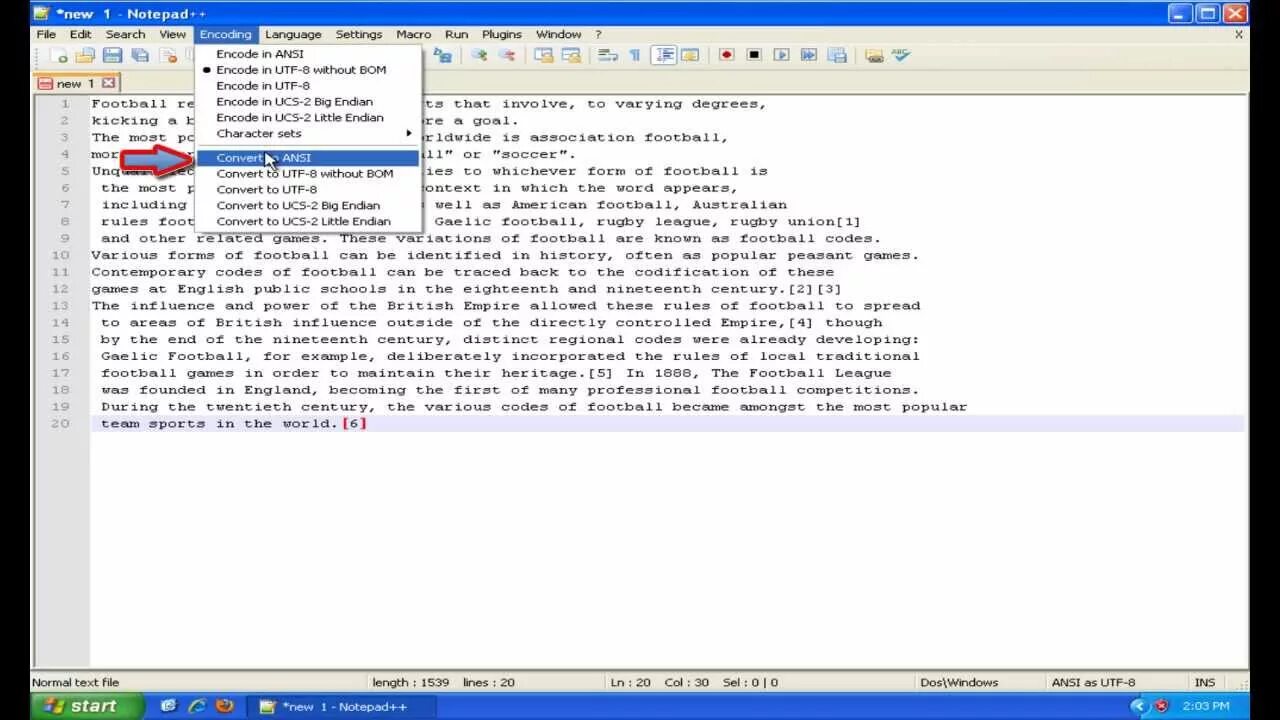Click the Dos\Windows status bar field
Image resolution: width=1280 pixels, height=720 pixels.
[x=959, y=682]
